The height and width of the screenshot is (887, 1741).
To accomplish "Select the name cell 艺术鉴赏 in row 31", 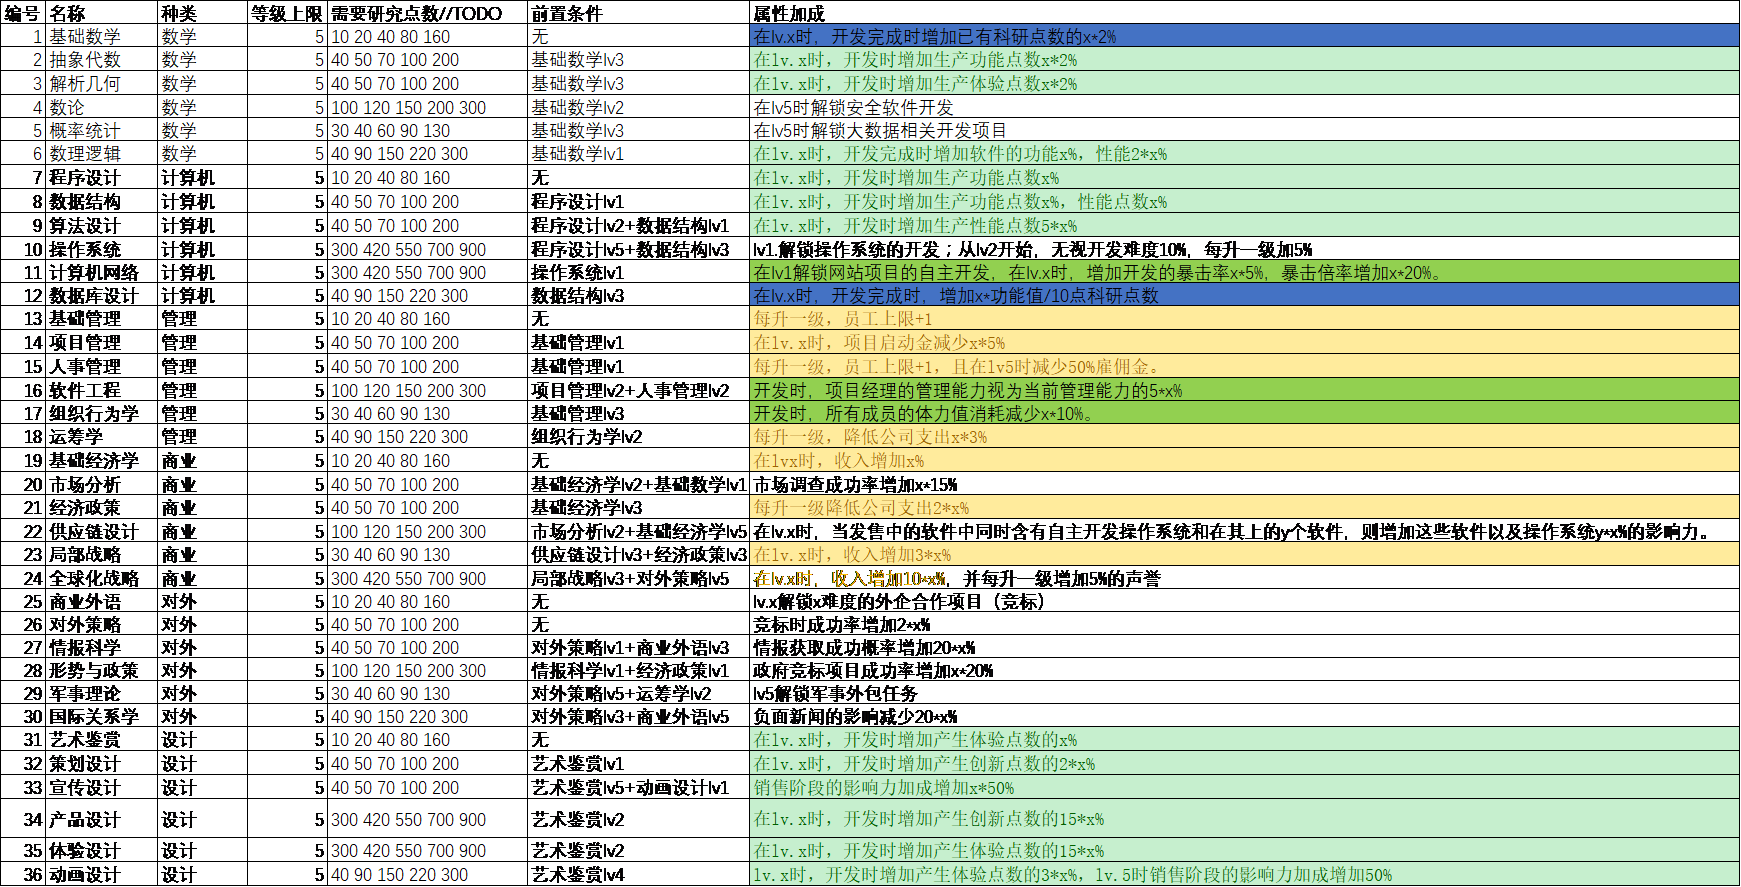I will point(102,739).
